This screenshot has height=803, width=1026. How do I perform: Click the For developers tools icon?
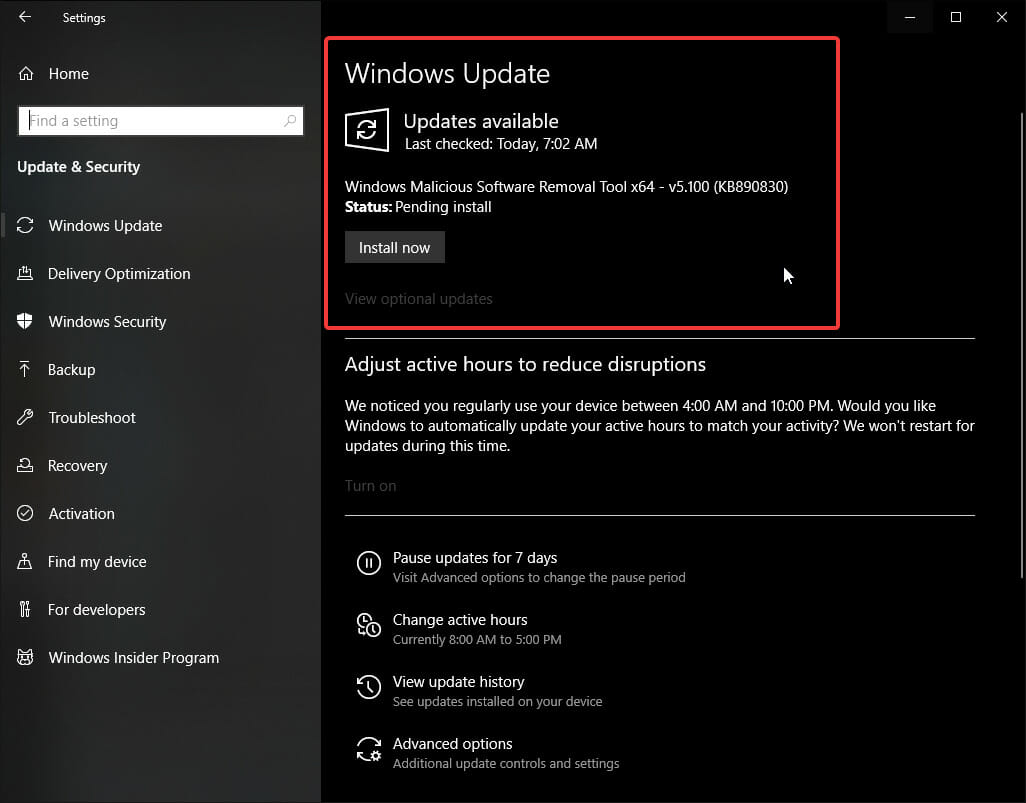(x=25, y=609)
